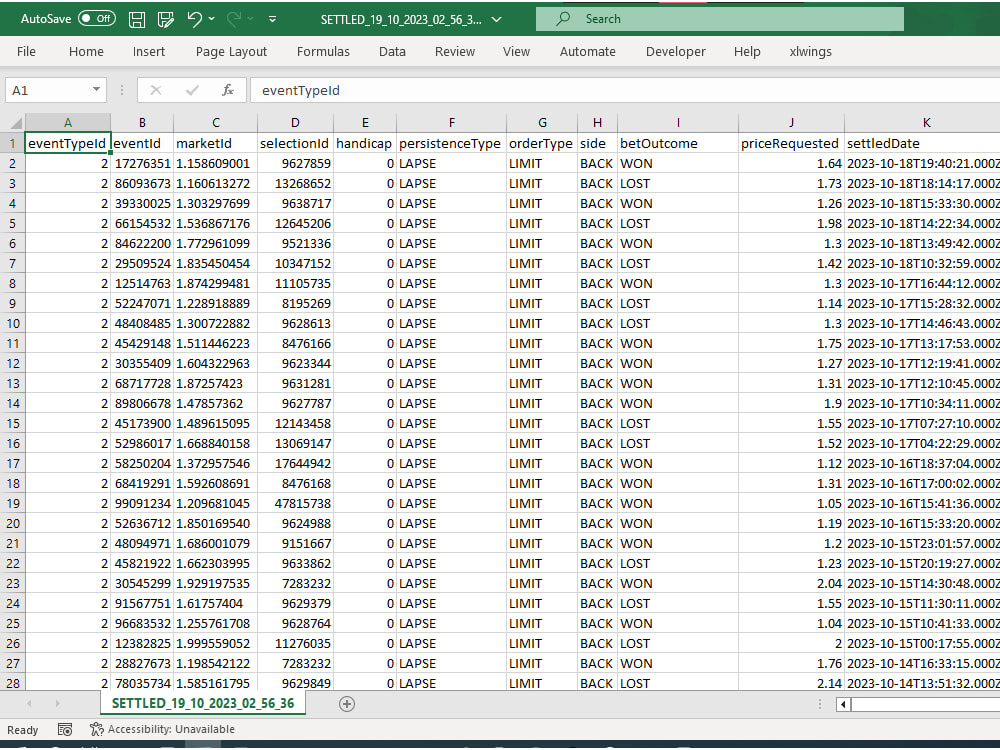This screenshot has width=1000, height=750.
Task: Click the Save icon in title bar
Action: click(136, 19)
